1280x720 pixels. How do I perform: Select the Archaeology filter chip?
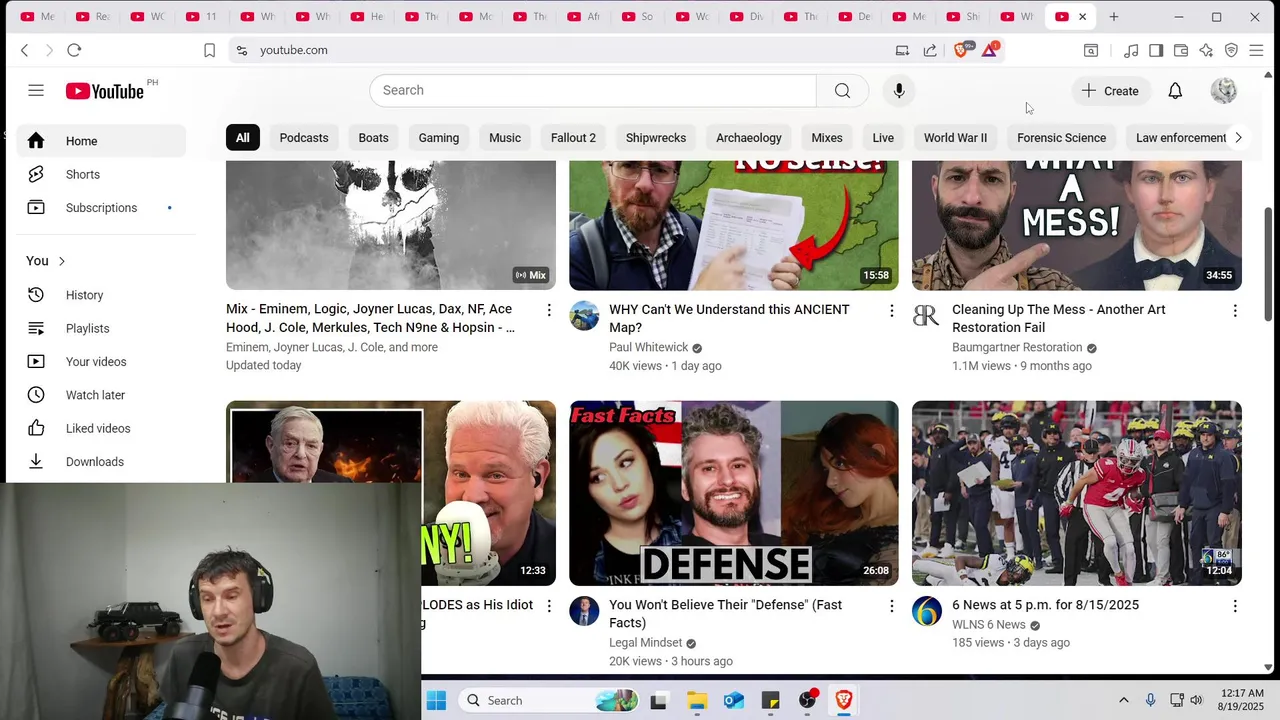[749, 138]
